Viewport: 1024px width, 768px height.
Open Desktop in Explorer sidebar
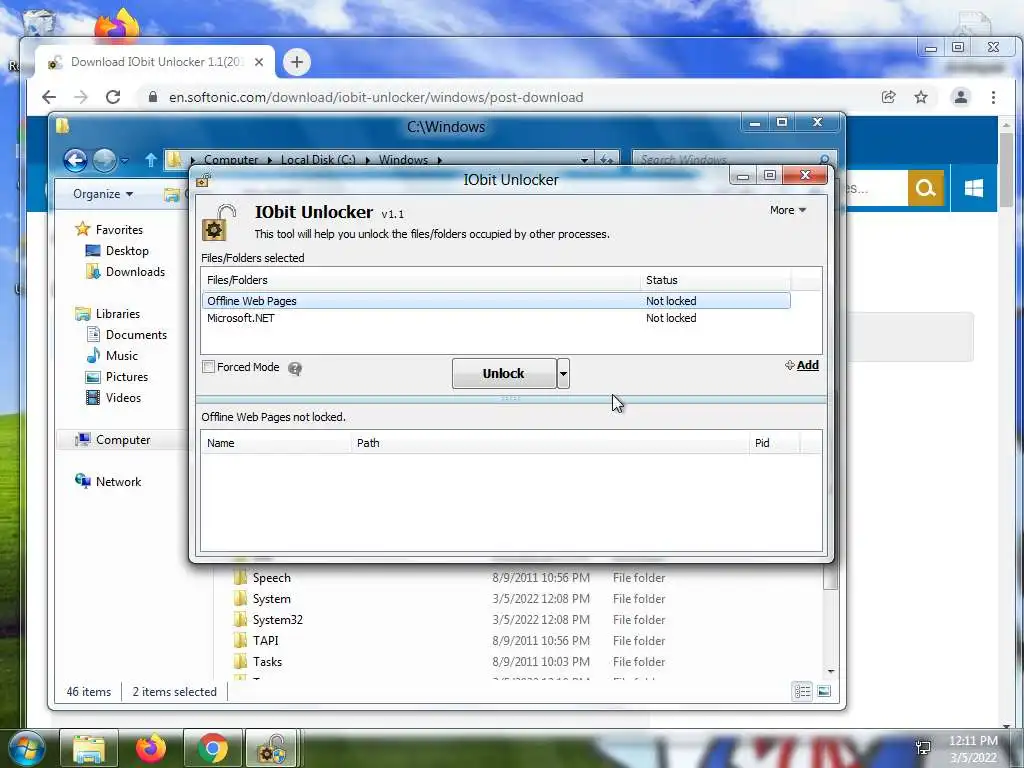(x=118, y=251)
